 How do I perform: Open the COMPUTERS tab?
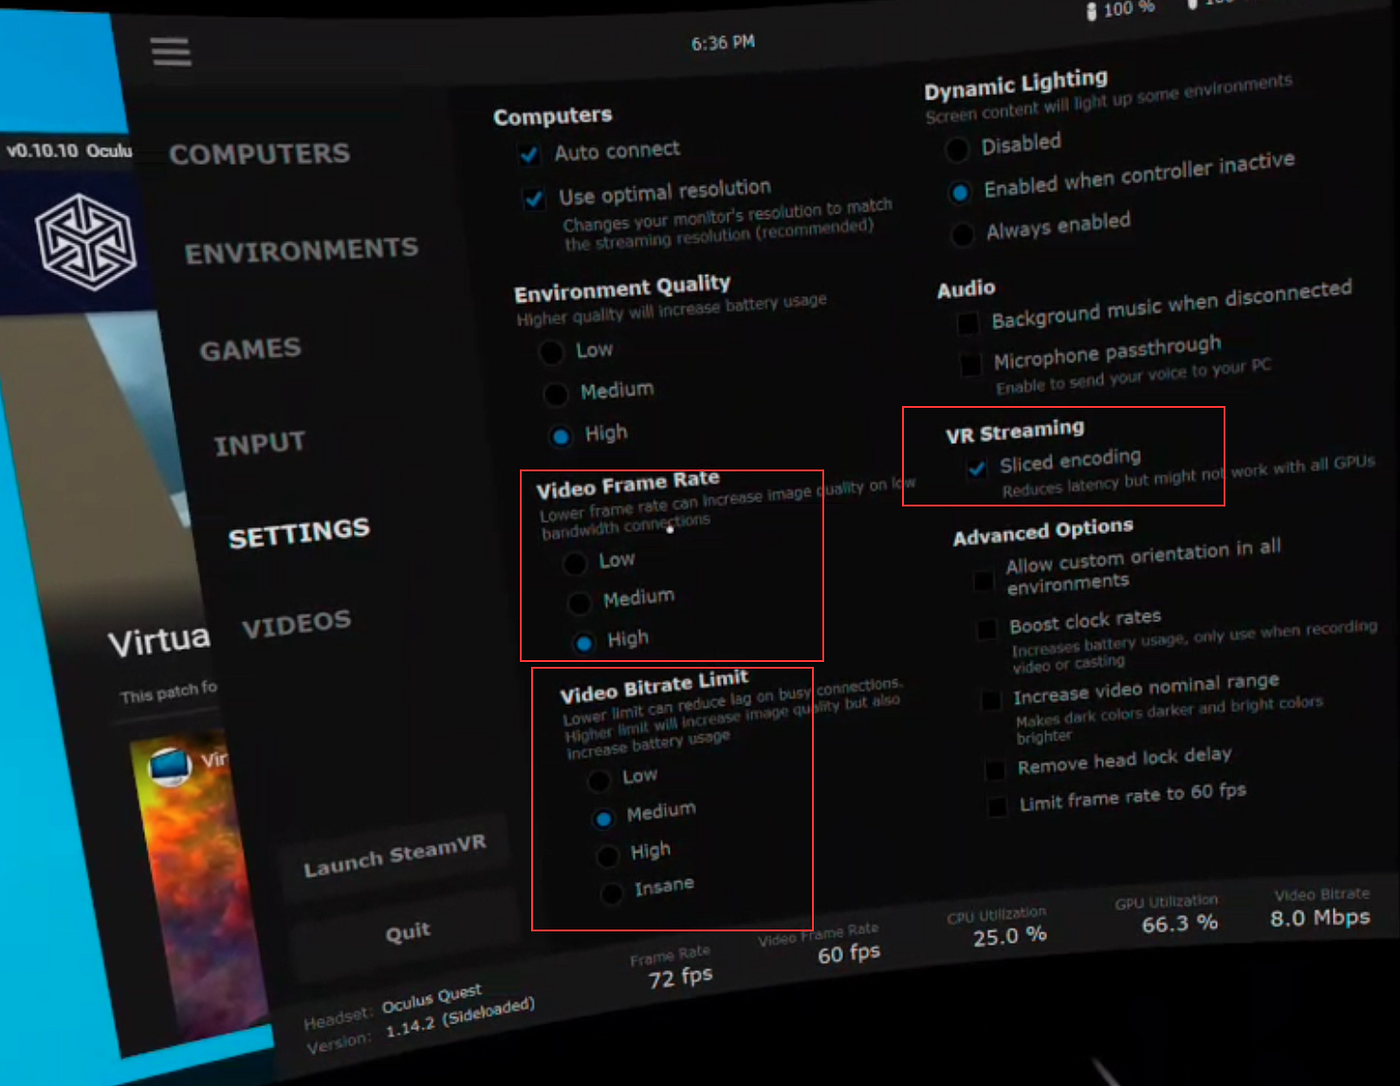click(x=260, y=154)
